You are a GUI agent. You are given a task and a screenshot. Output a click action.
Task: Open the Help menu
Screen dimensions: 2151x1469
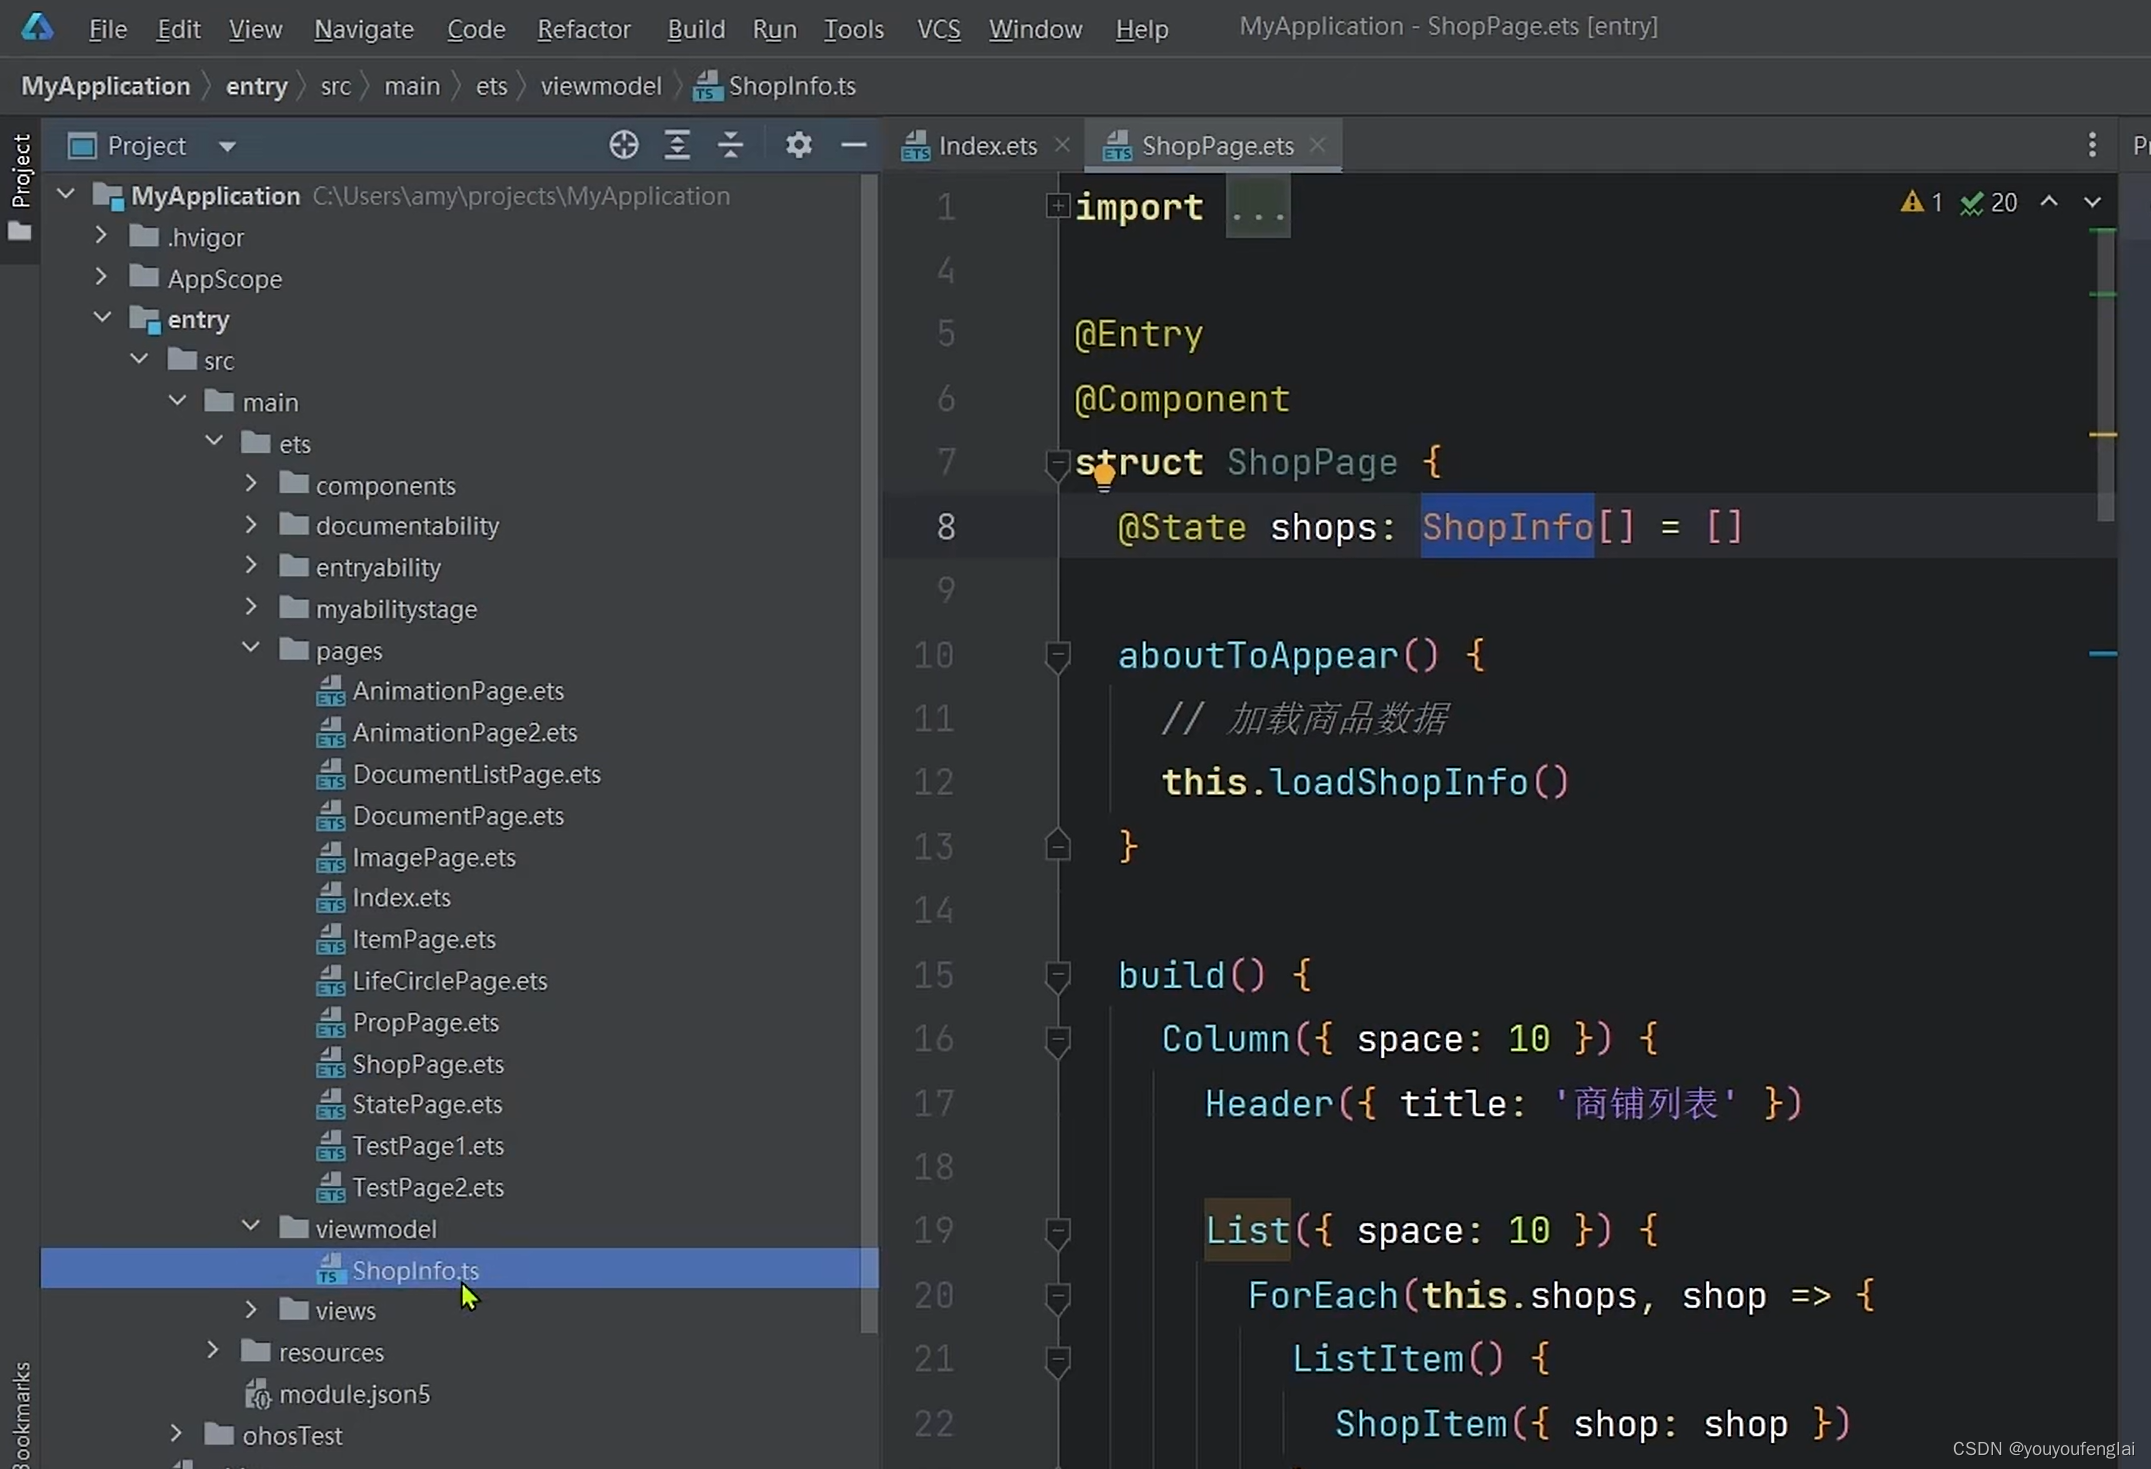(1142, 29)
